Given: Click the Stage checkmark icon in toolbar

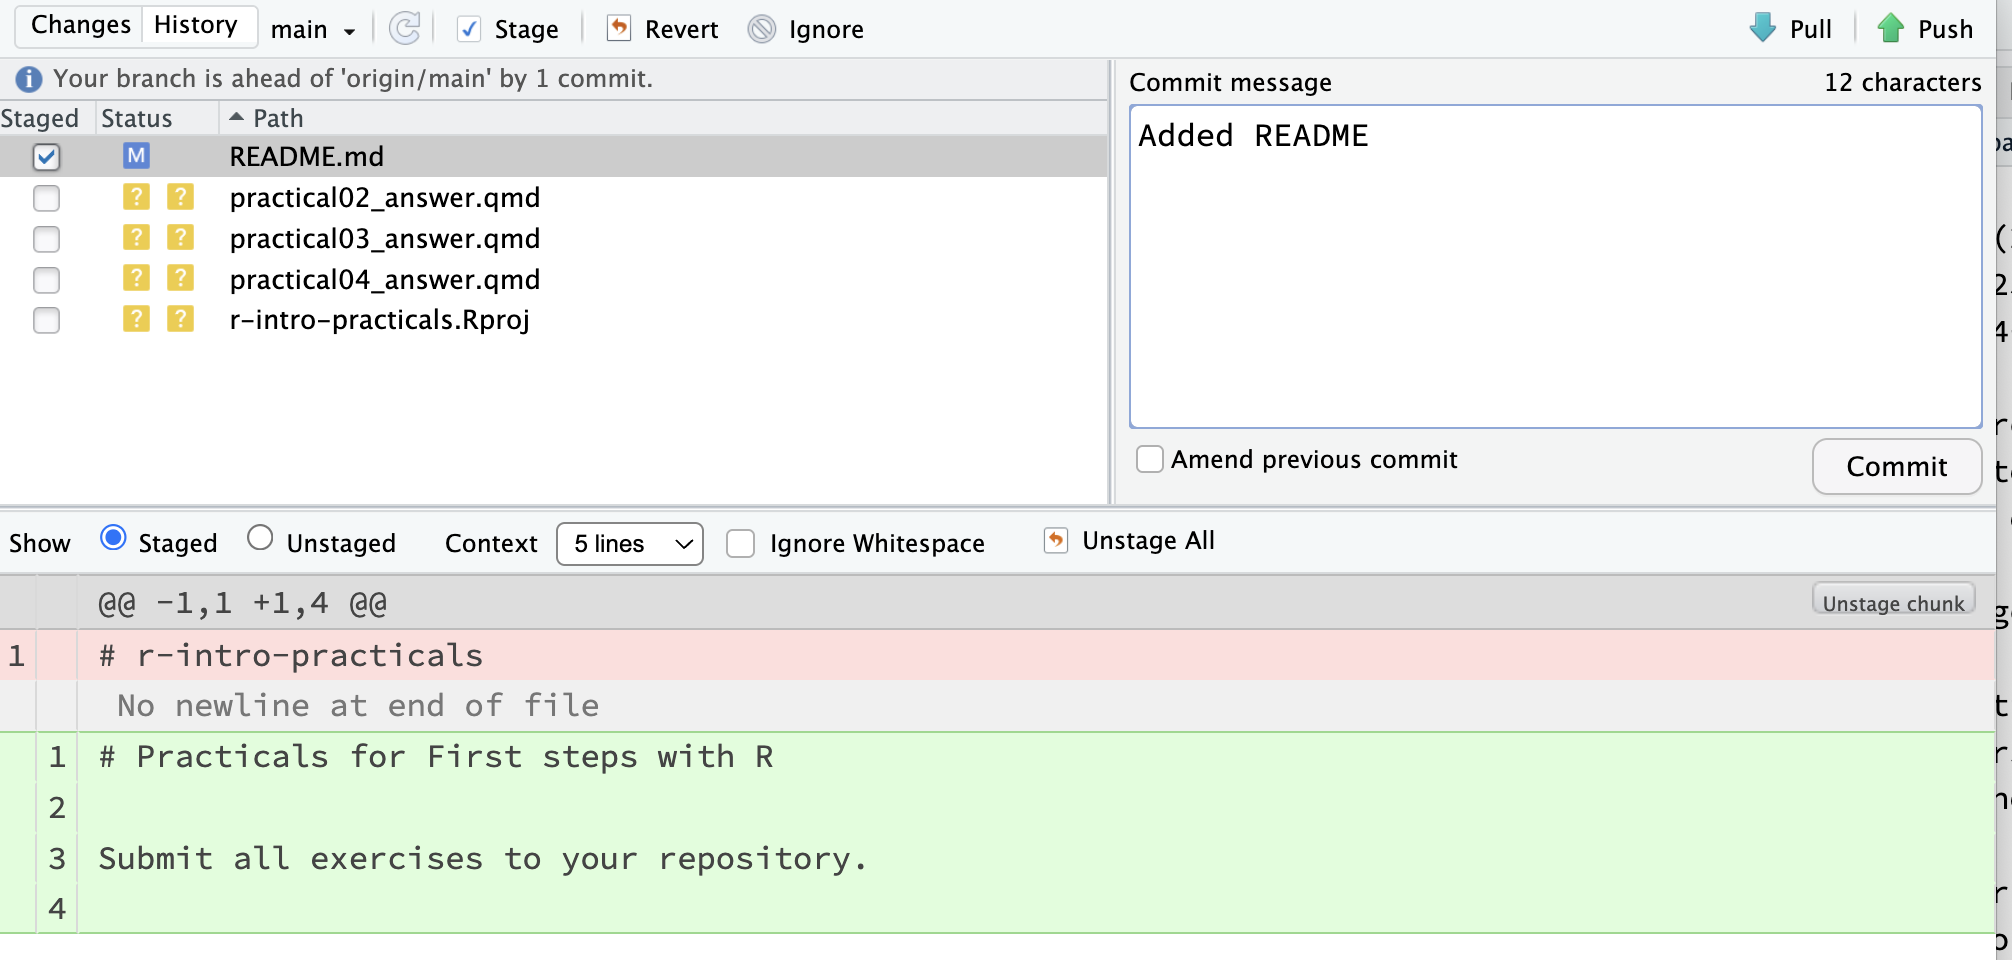Looking at the screenshot, I should [468, 29].
